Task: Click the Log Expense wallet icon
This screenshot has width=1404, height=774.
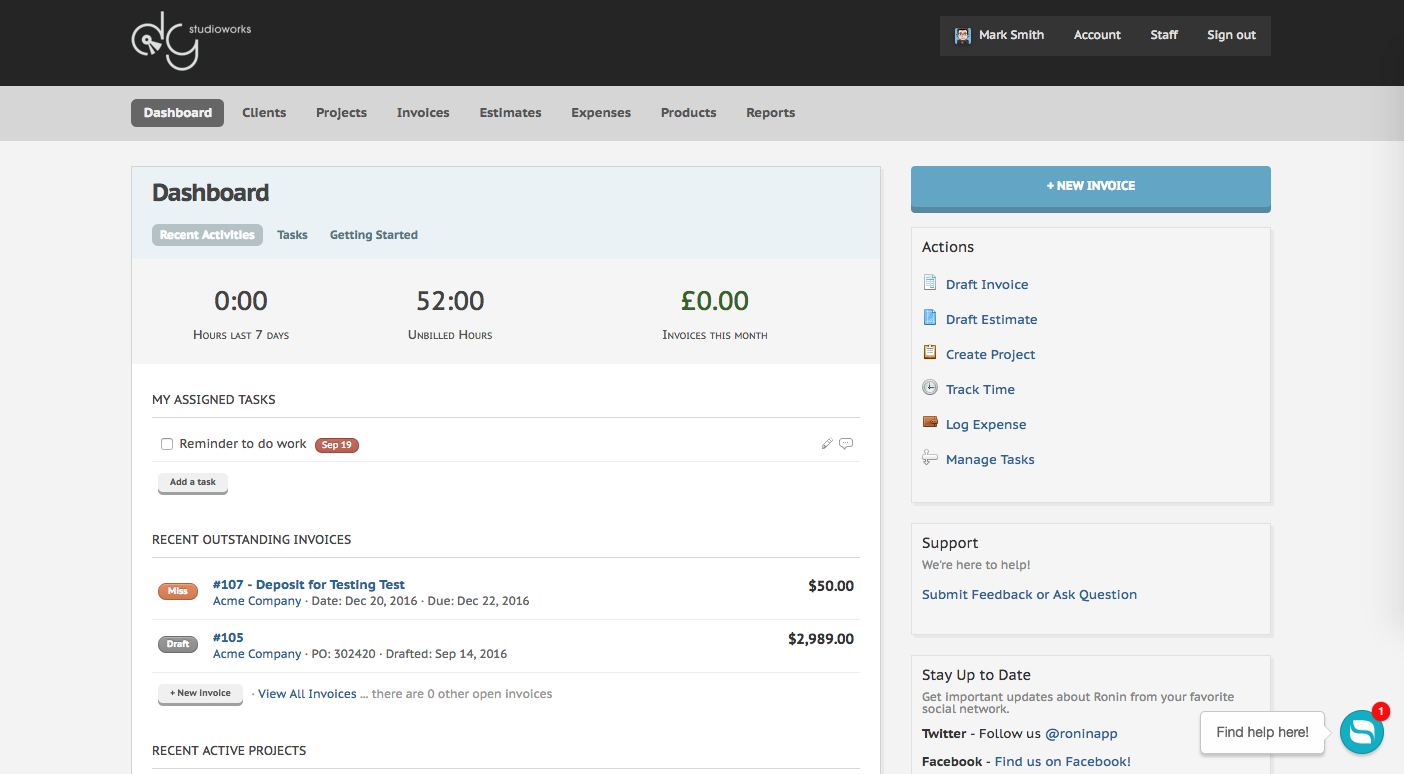Action: coord(930,422)
